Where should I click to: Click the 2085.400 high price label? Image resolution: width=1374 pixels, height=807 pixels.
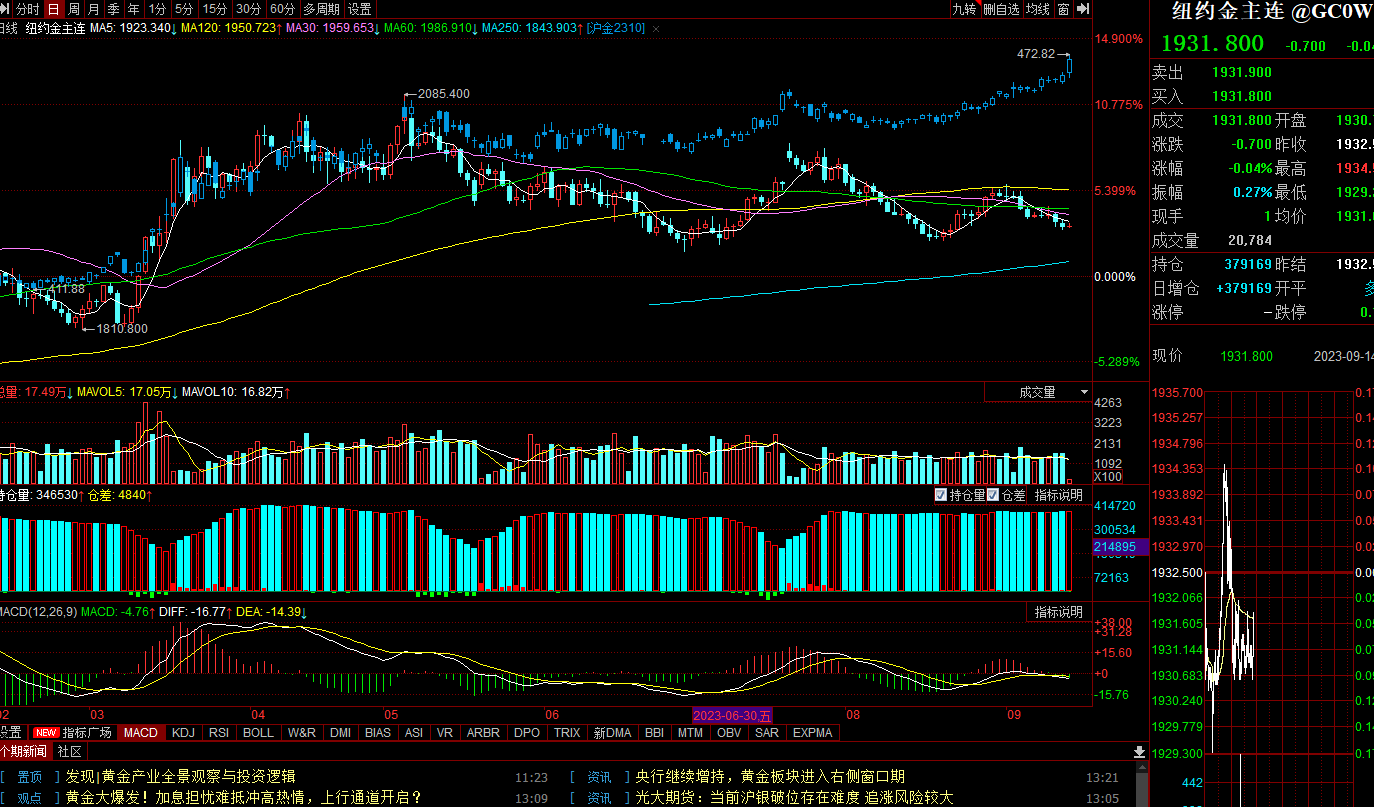[443, 94]
